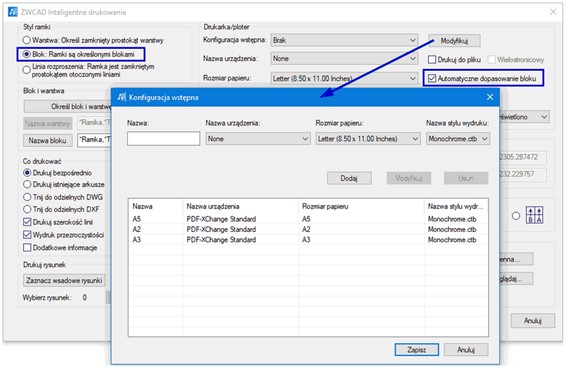Enable Drukuj do pliku checkbox
This screenshot has height=369, width=567.
(432, 59)
